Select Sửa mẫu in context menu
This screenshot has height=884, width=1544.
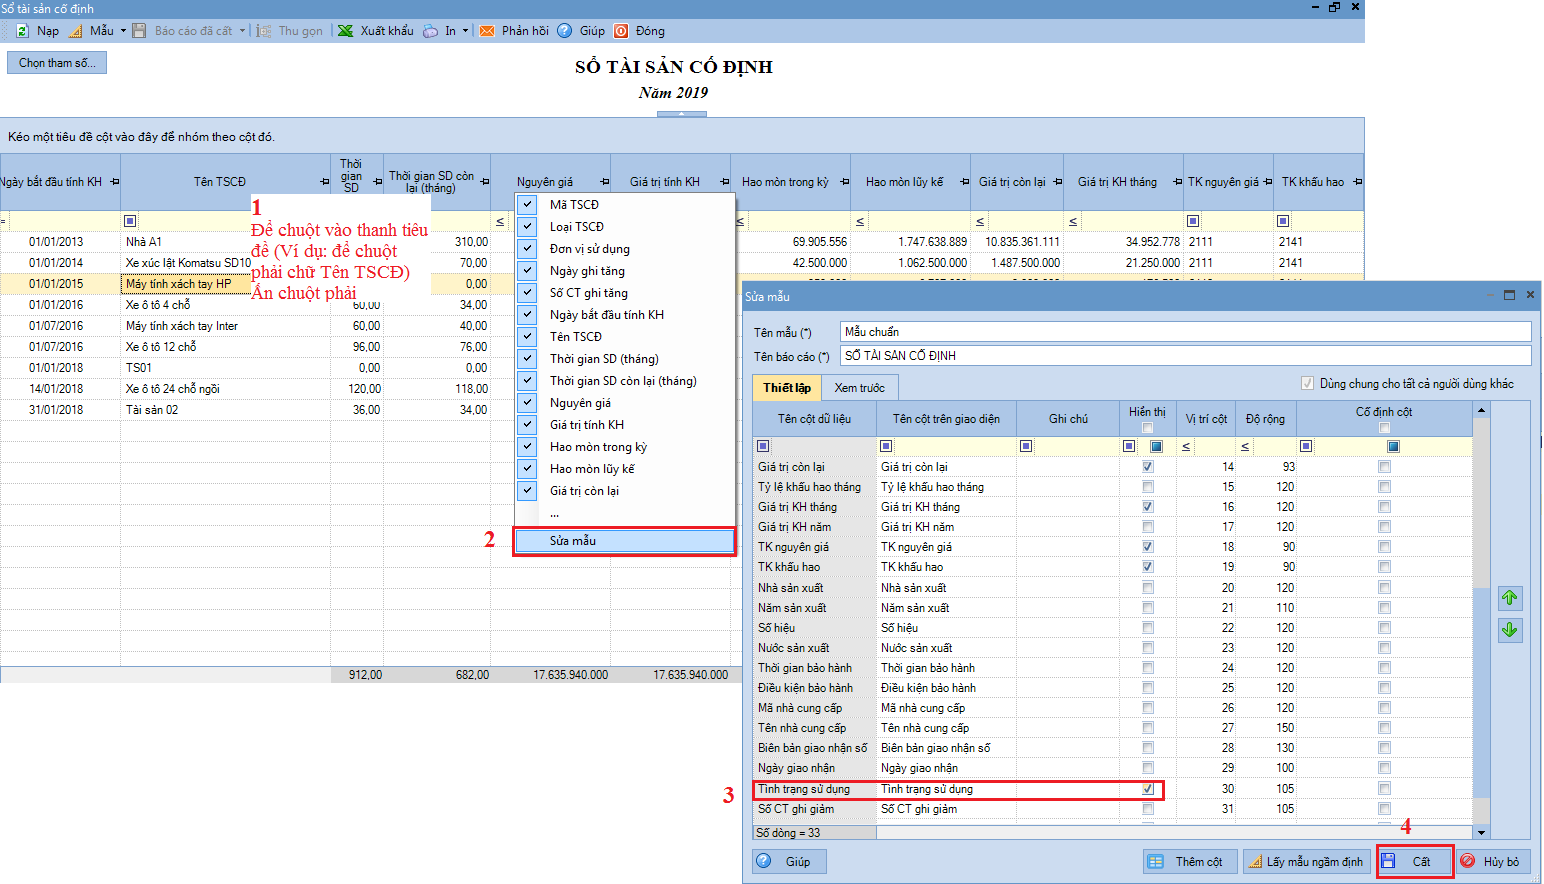(625, 541)
